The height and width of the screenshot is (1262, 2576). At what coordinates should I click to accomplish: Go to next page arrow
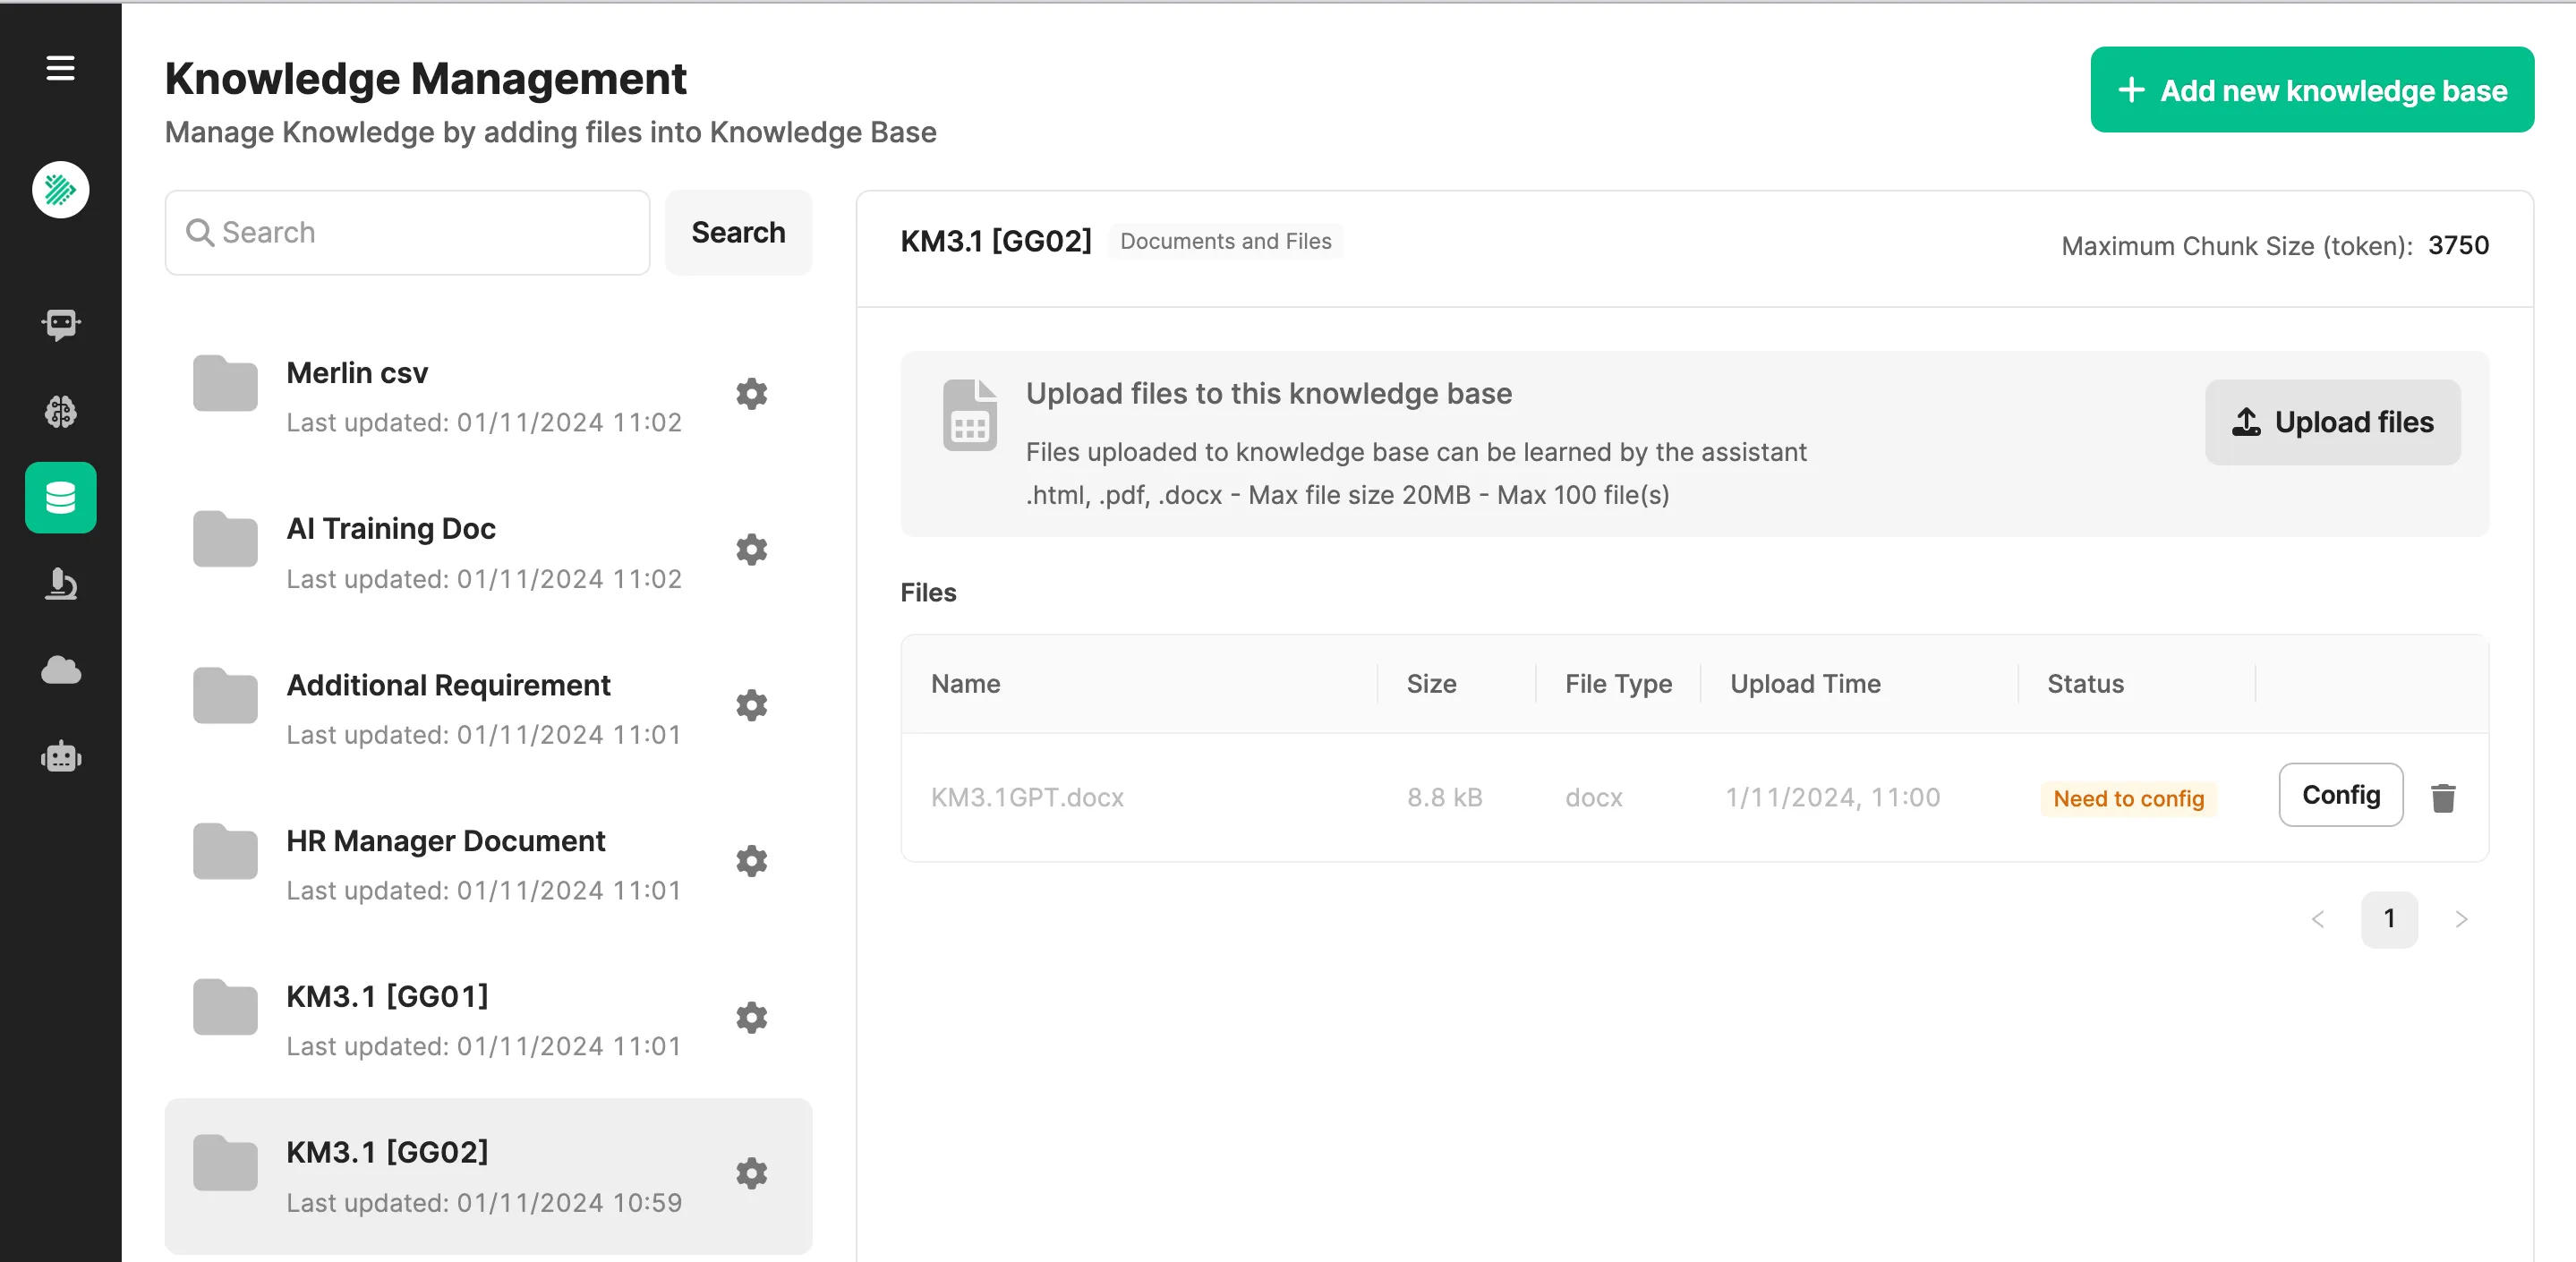pos(2461,919)
